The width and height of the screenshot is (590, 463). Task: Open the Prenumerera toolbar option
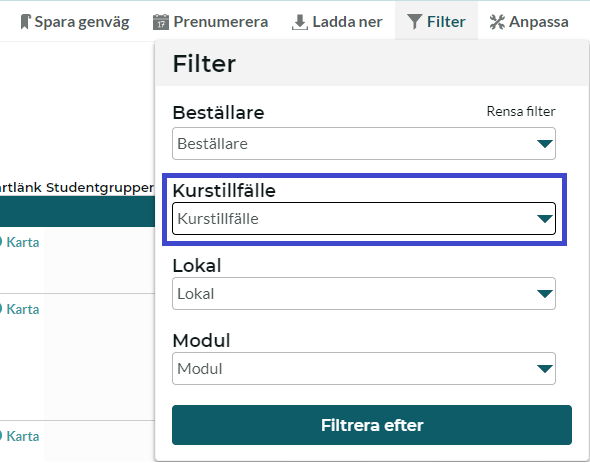(211, 22)
